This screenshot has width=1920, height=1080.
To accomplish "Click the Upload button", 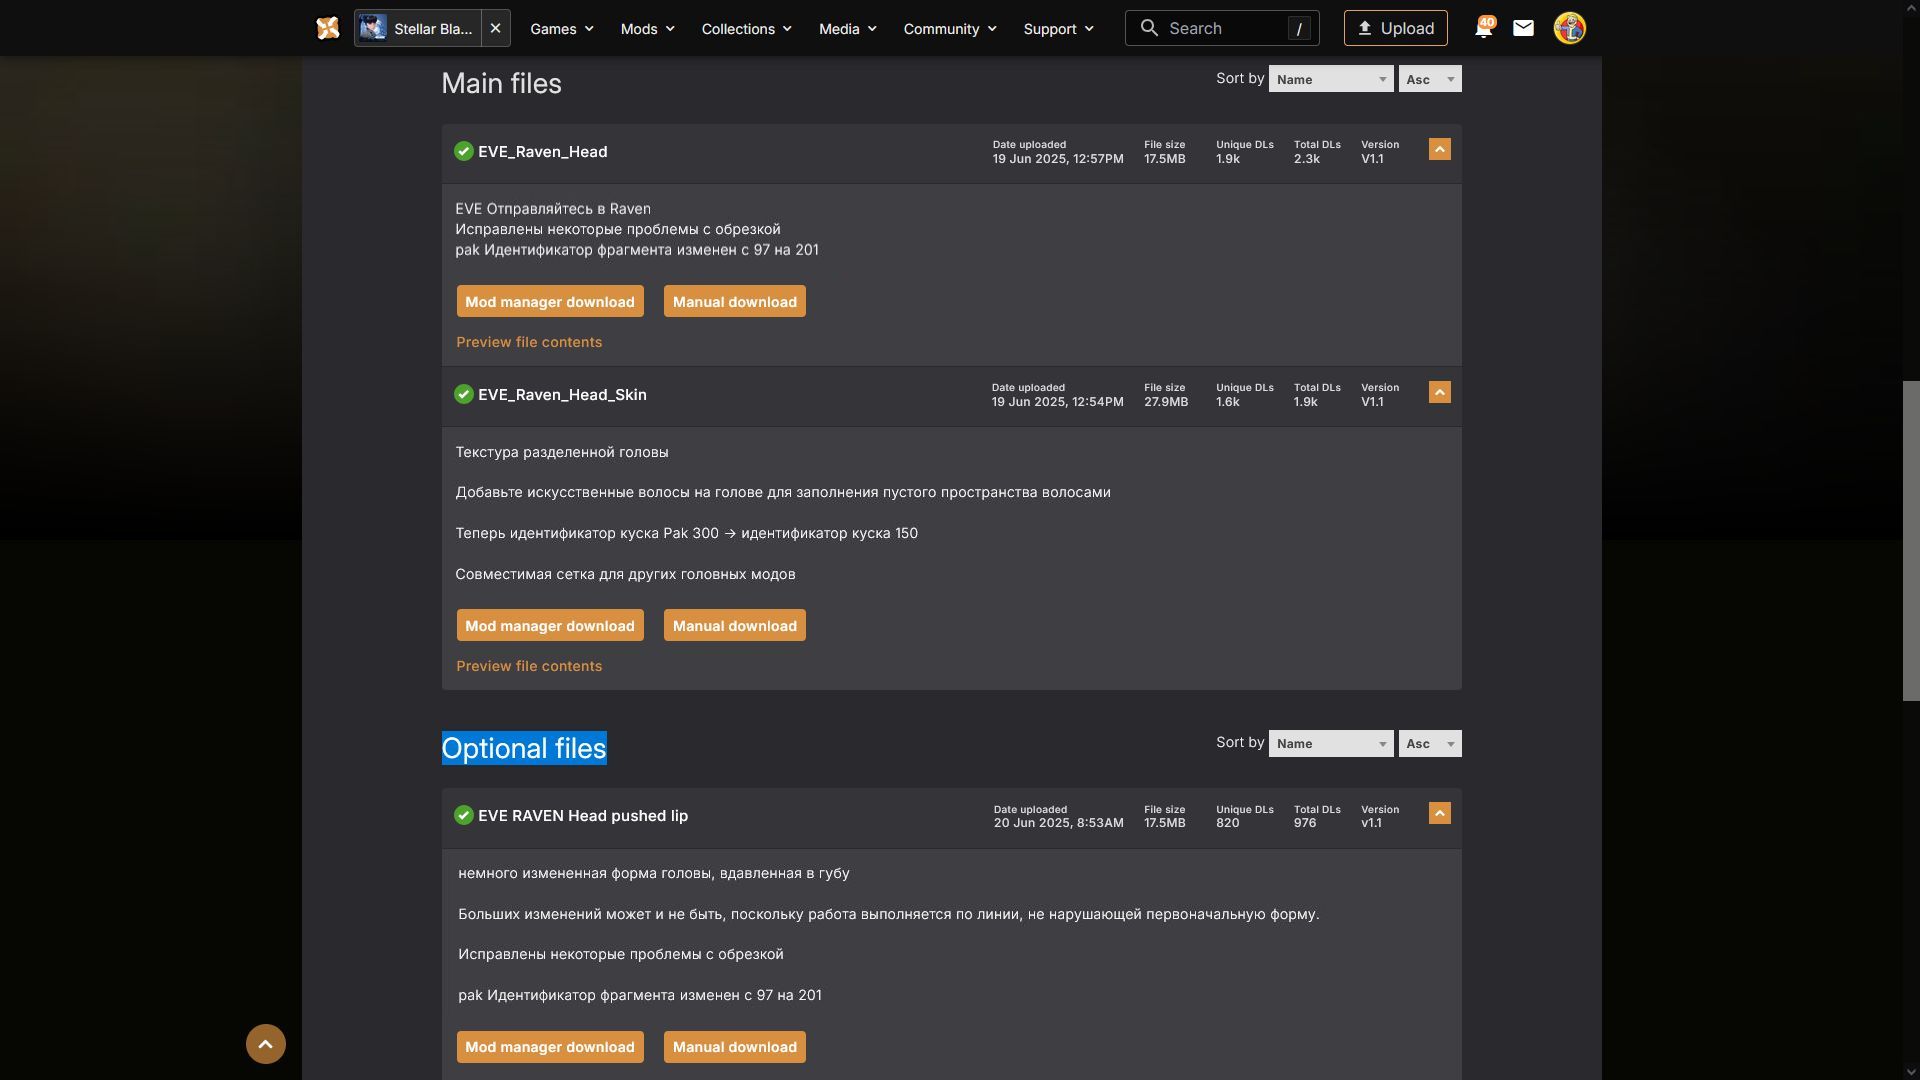I will click(1395, 28).
